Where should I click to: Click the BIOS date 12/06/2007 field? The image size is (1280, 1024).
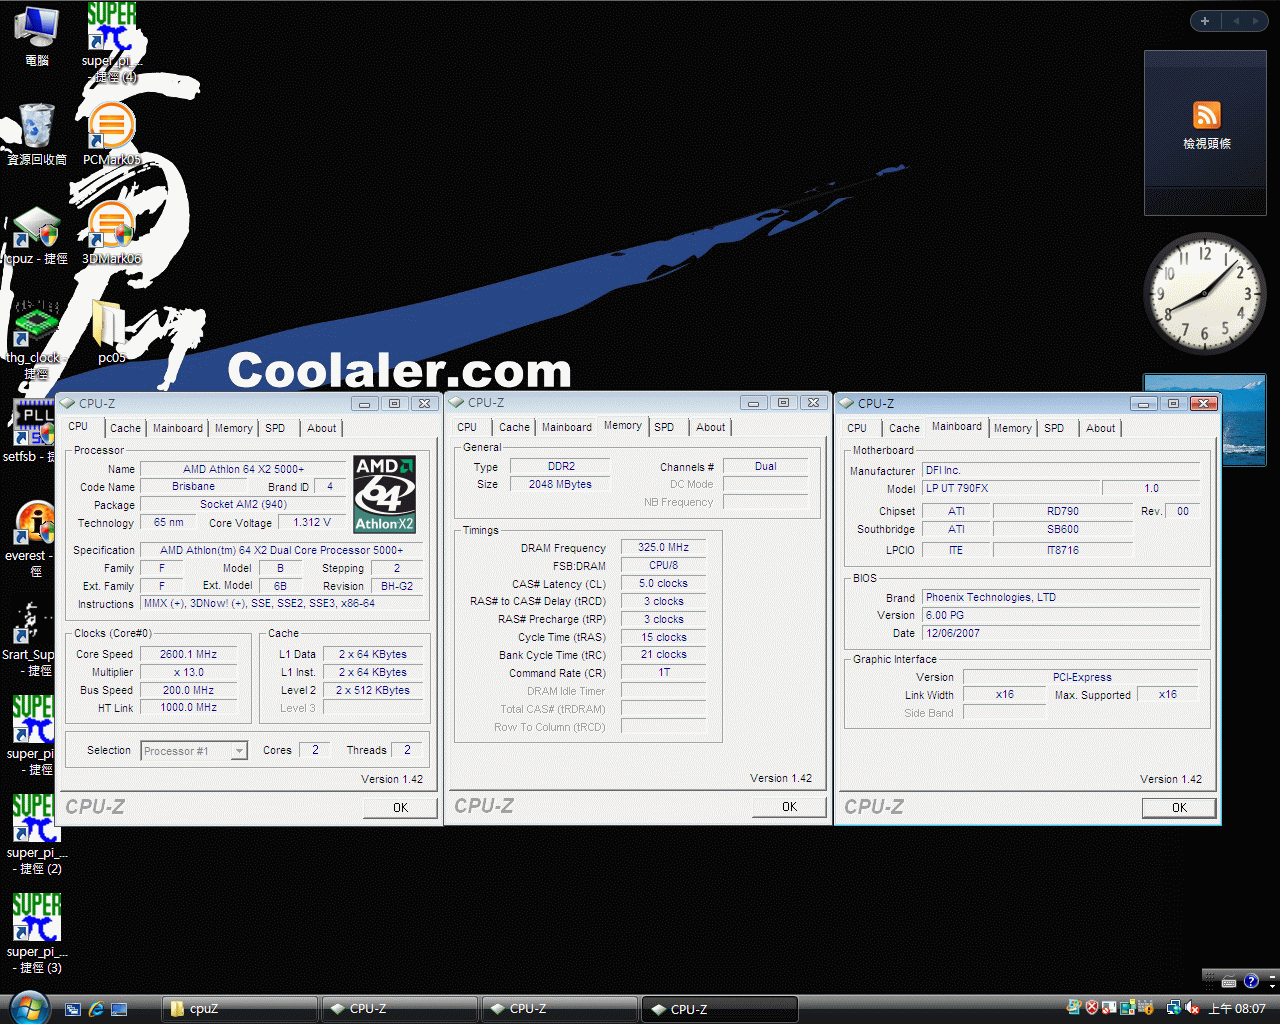[x=1060, y=633]
